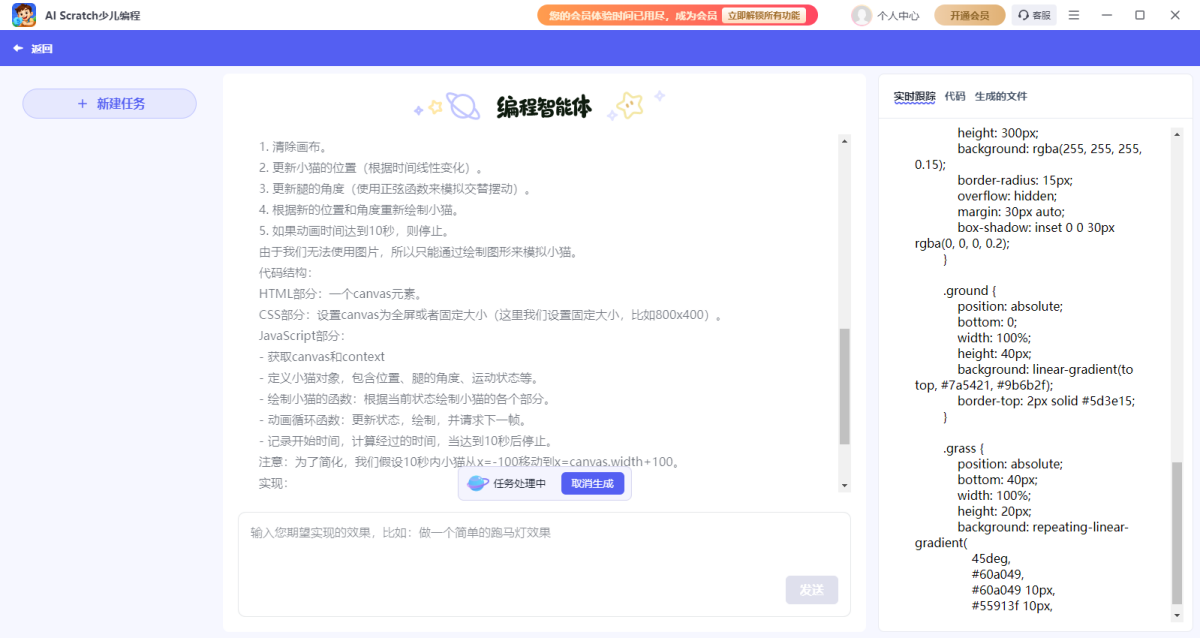Click the 任务处理中 status planet icon
Image resolution: width=1200 pixels, height=638 pixels.
point(478,484)
